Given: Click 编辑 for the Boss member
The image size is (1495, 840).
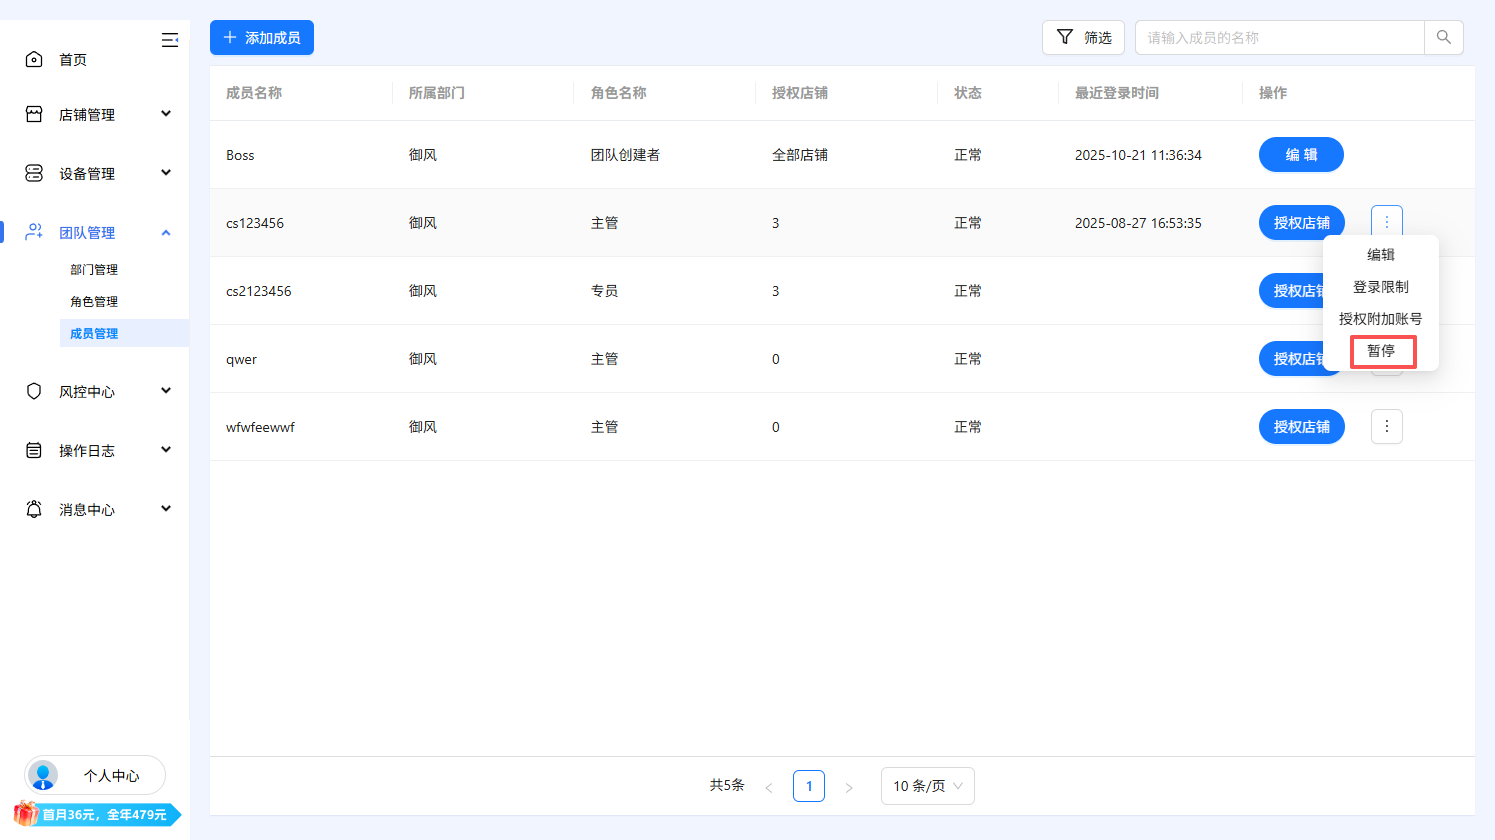Looking at the screenshot, I should click(x=1301, y=154).
